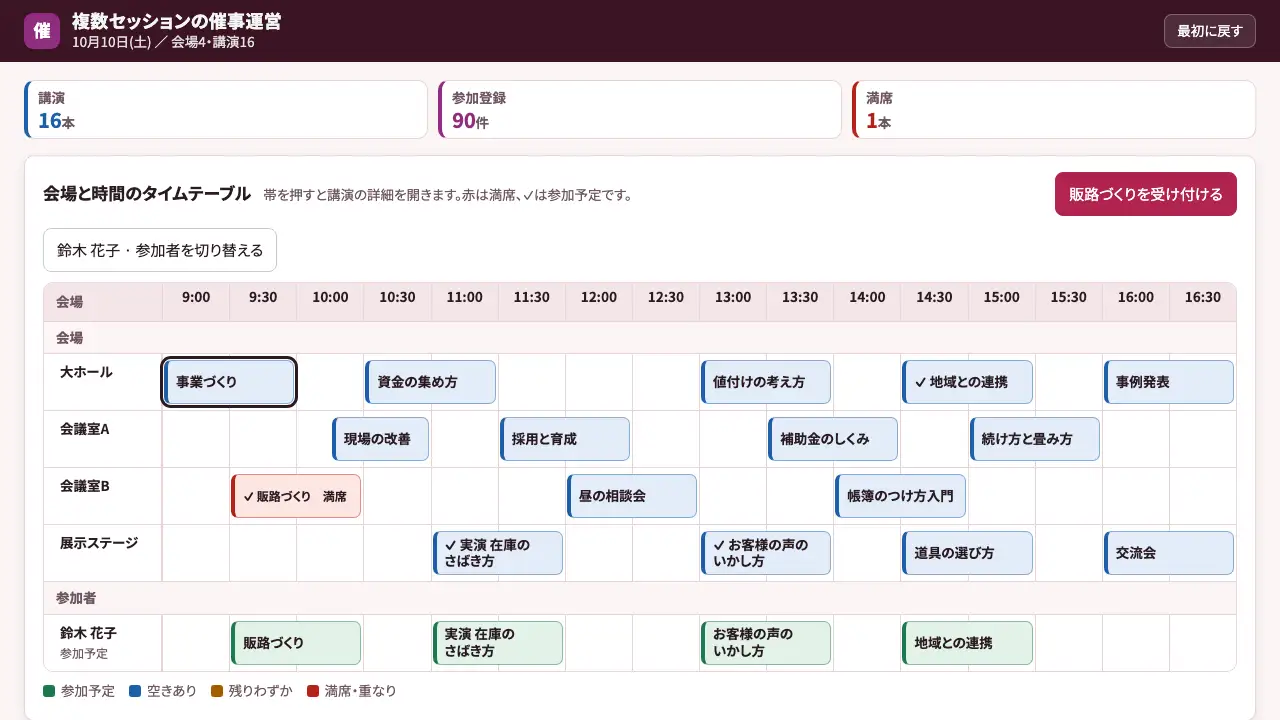This screenshot has width=1280, height=720.
Task: Open 販路づくり in 鈴木 花子's row
Action: point(296,643)
